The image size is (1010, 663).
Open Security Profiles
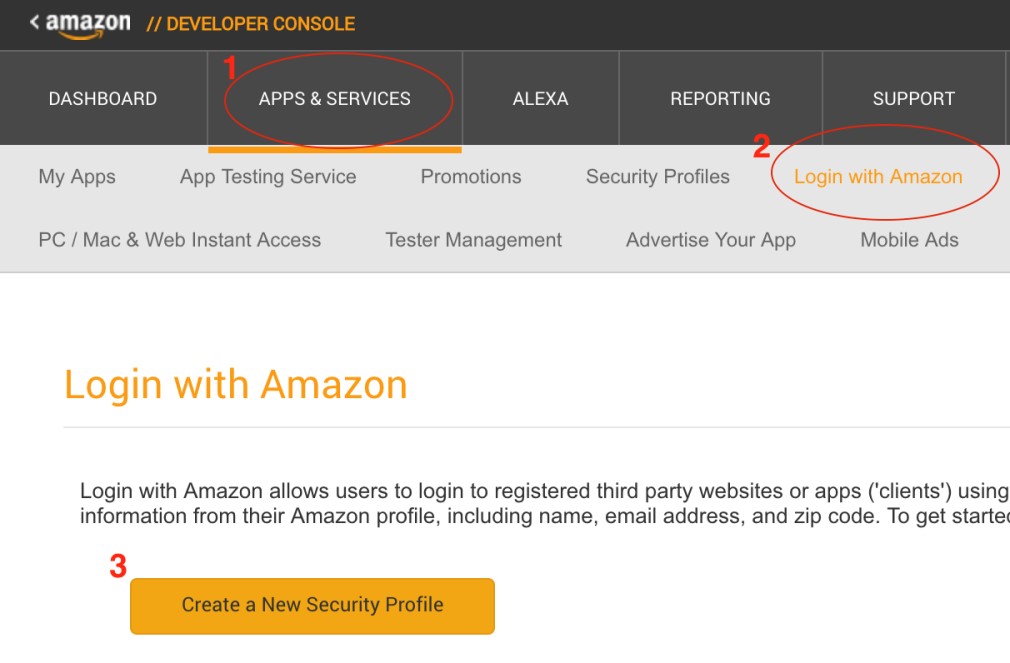pyautogui.click(x=657, y=176)
